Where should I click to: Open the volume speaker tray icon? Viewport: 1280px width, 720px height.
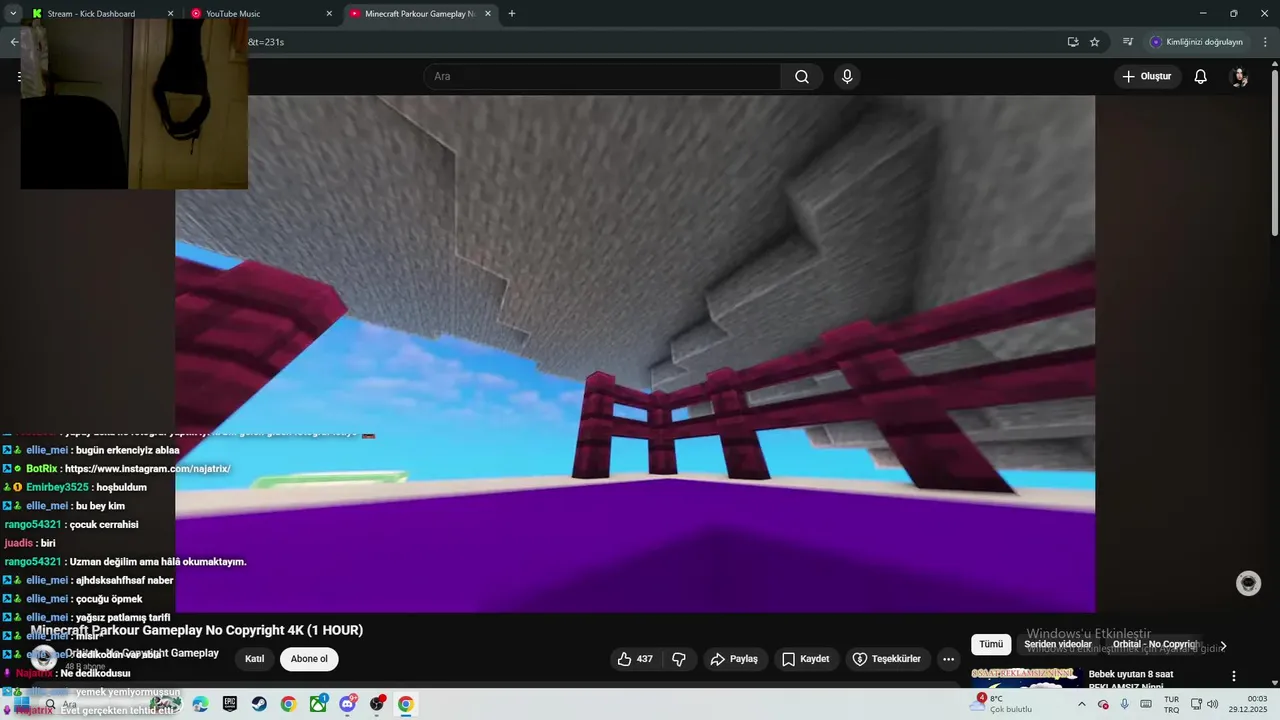[x=1213, y=704]
